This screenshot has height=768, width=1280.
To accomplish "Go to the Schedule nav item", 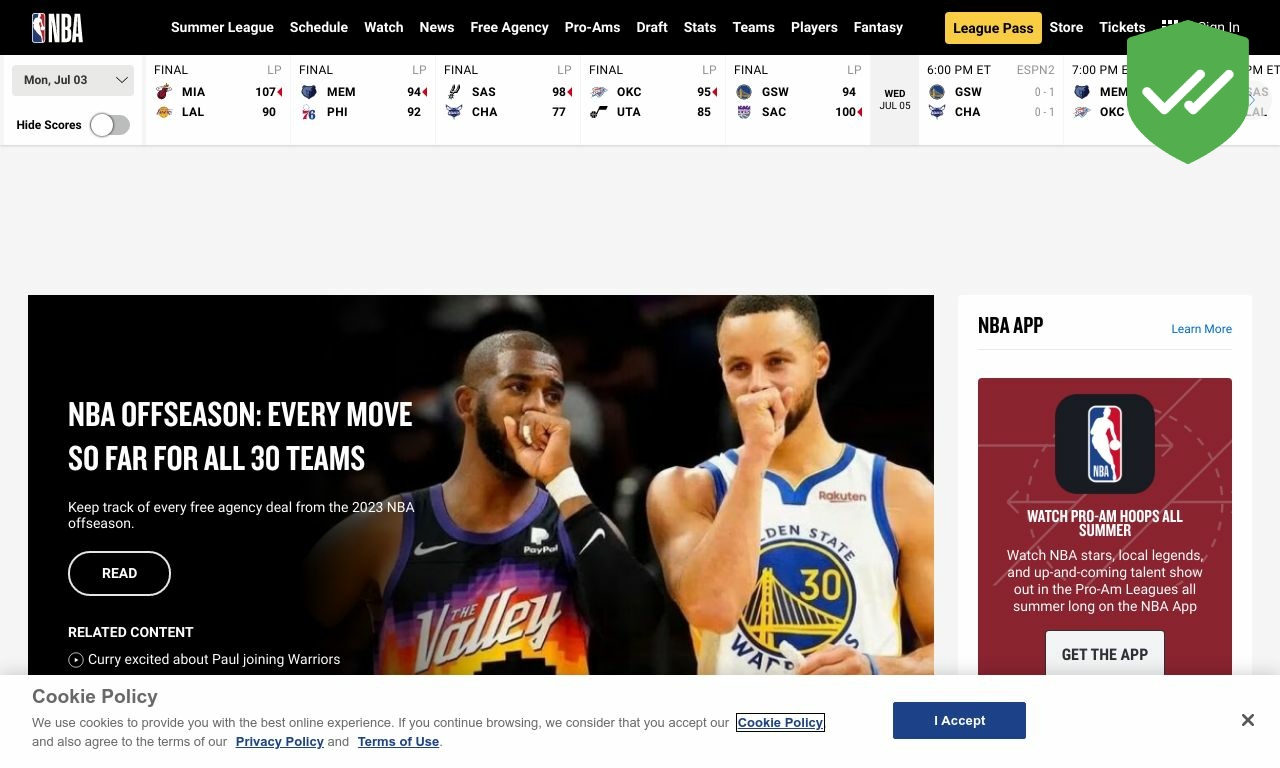I will tap(319, 28).
